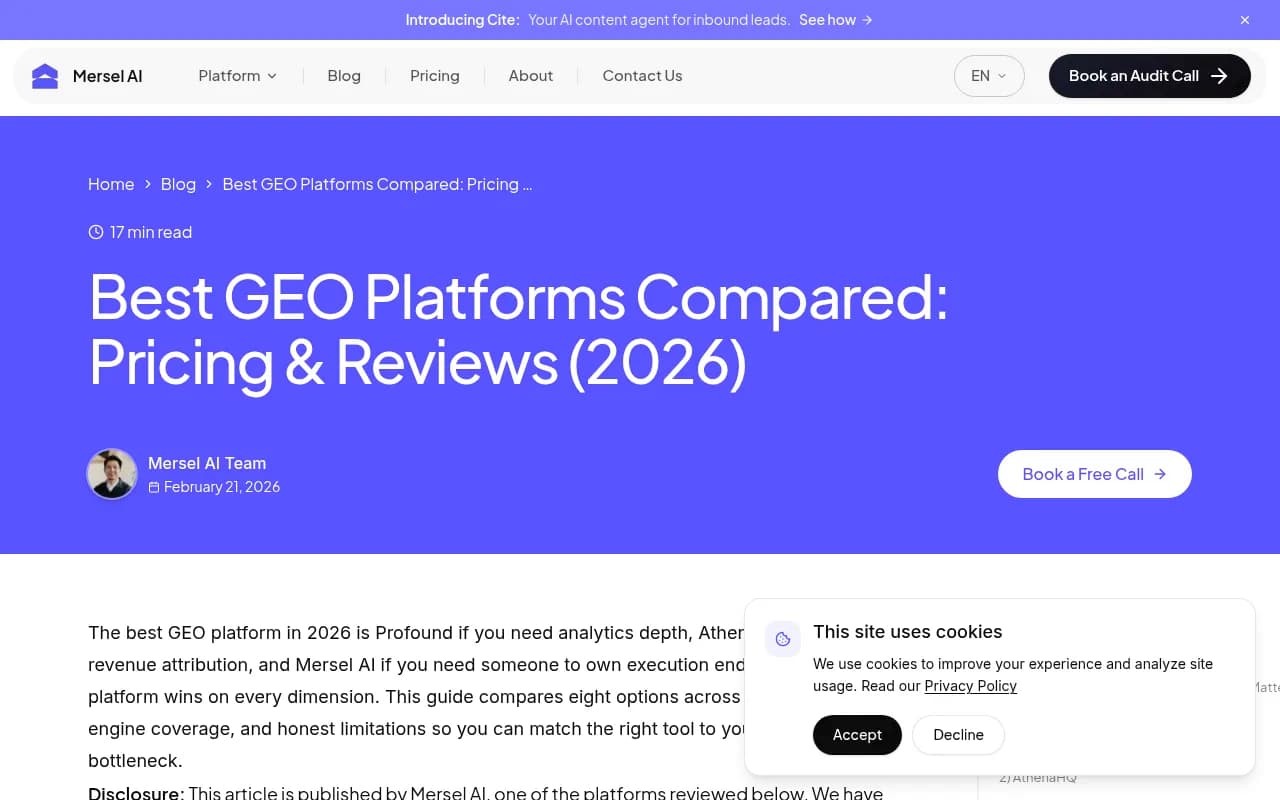The image size is (1280, 800).
Task: Open the Privacy Policy link
Action: [970, 686]
